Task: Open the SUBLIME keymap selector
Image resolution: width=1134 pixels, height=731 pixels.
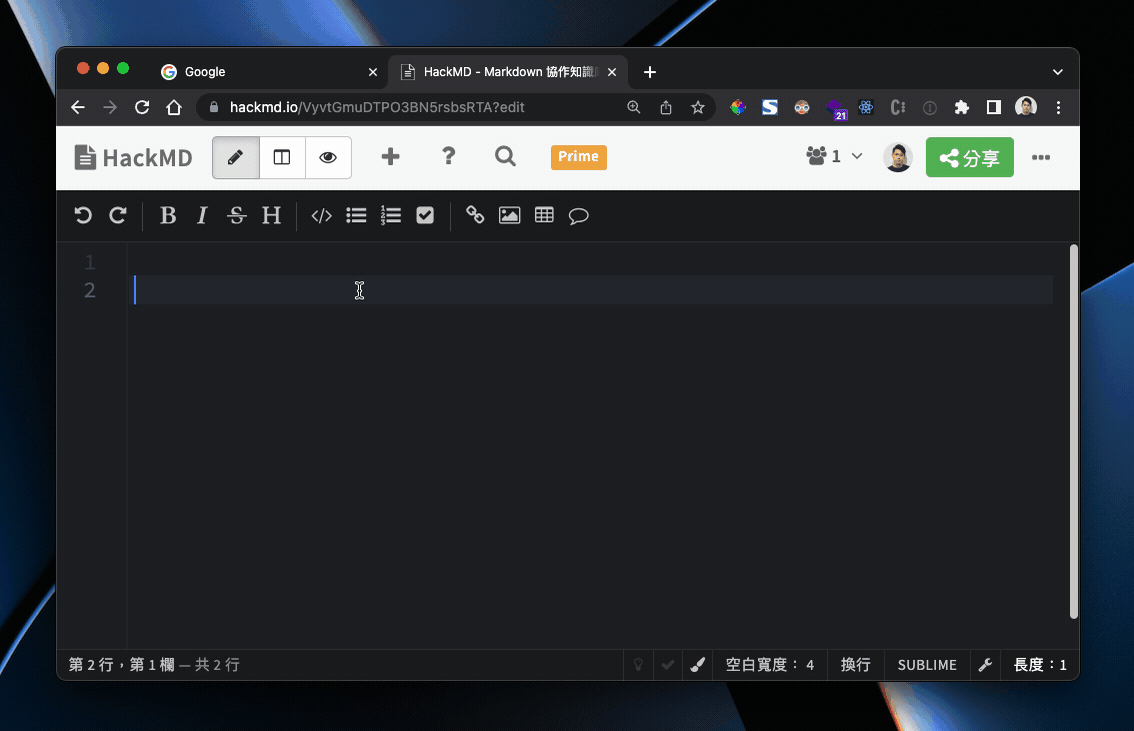Action: 926,665
